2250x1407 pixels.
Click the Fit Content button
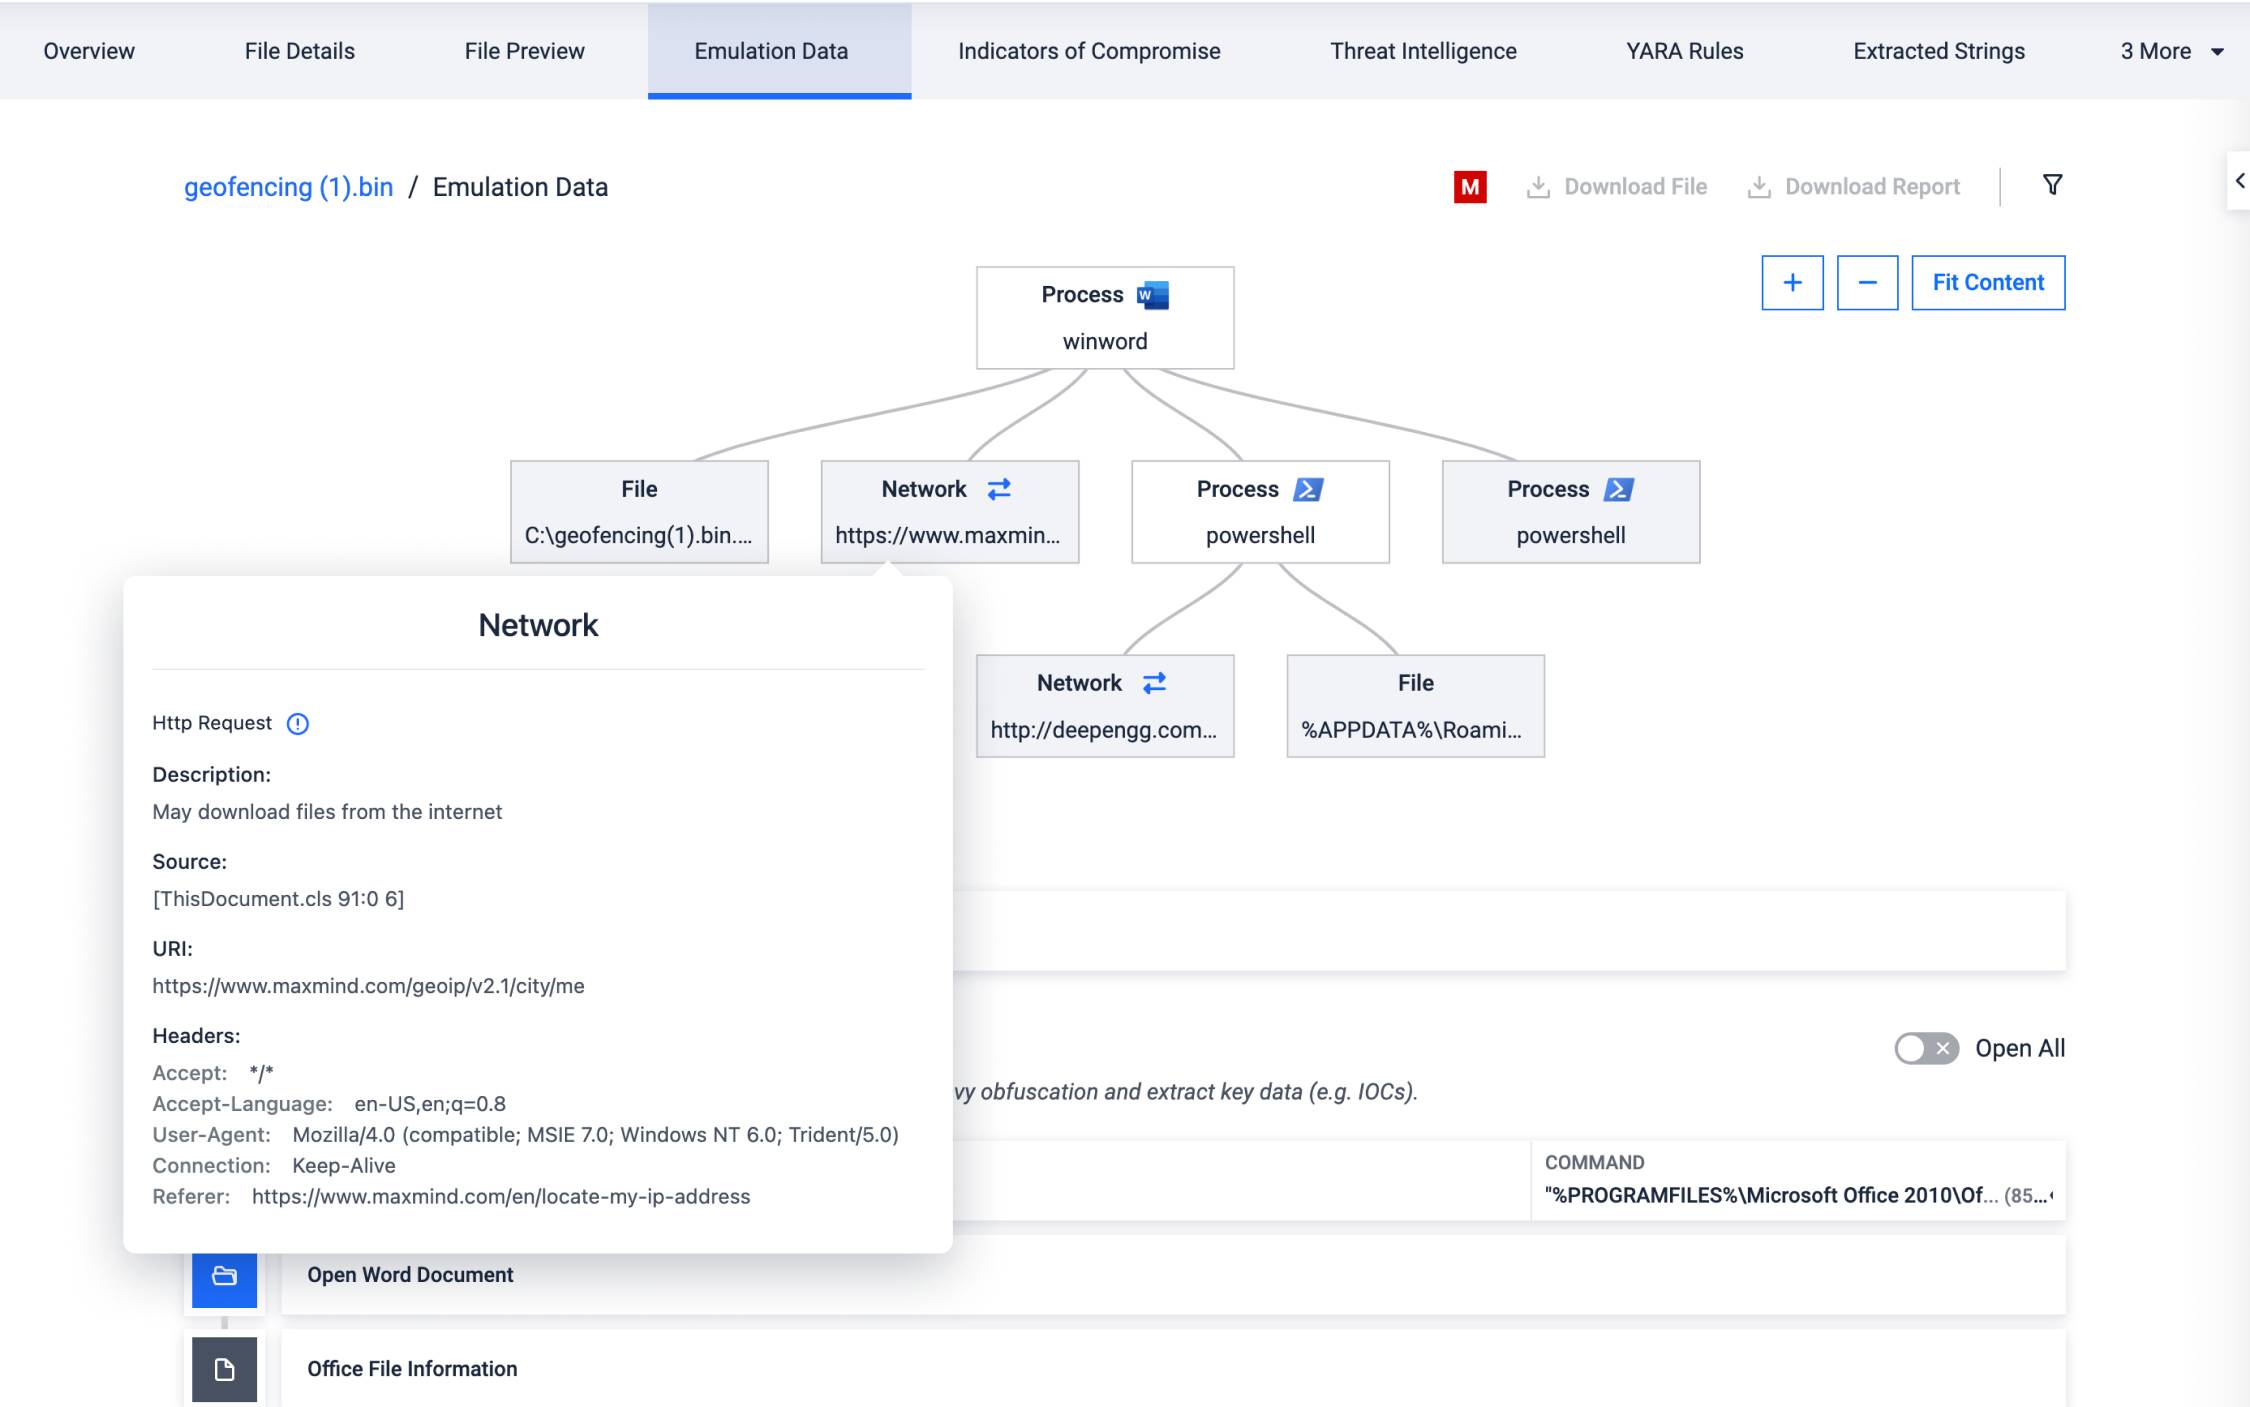click(1988, 282)
